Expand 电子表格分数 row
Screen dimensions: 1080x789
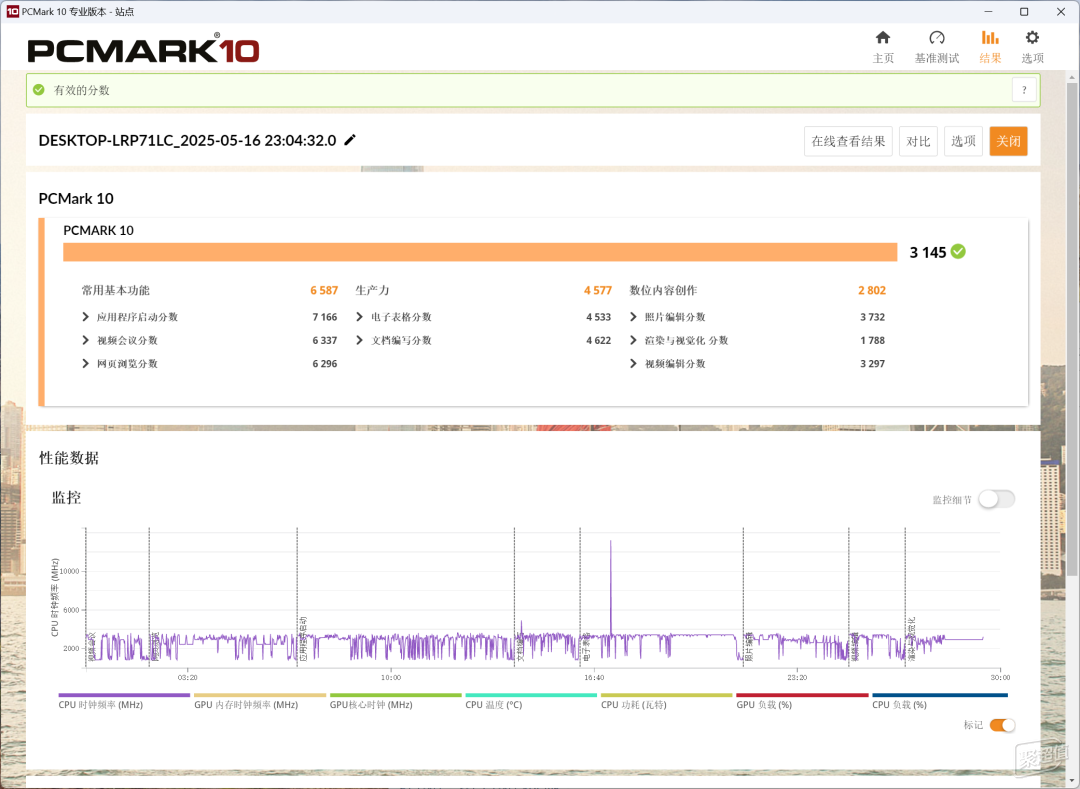pos(360,317)
